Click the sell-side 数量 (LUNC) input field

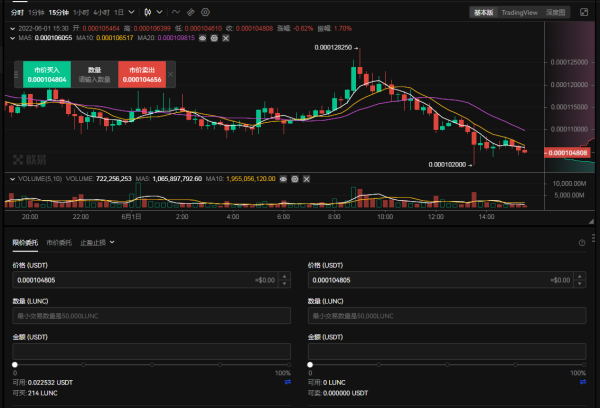point(445,315)
